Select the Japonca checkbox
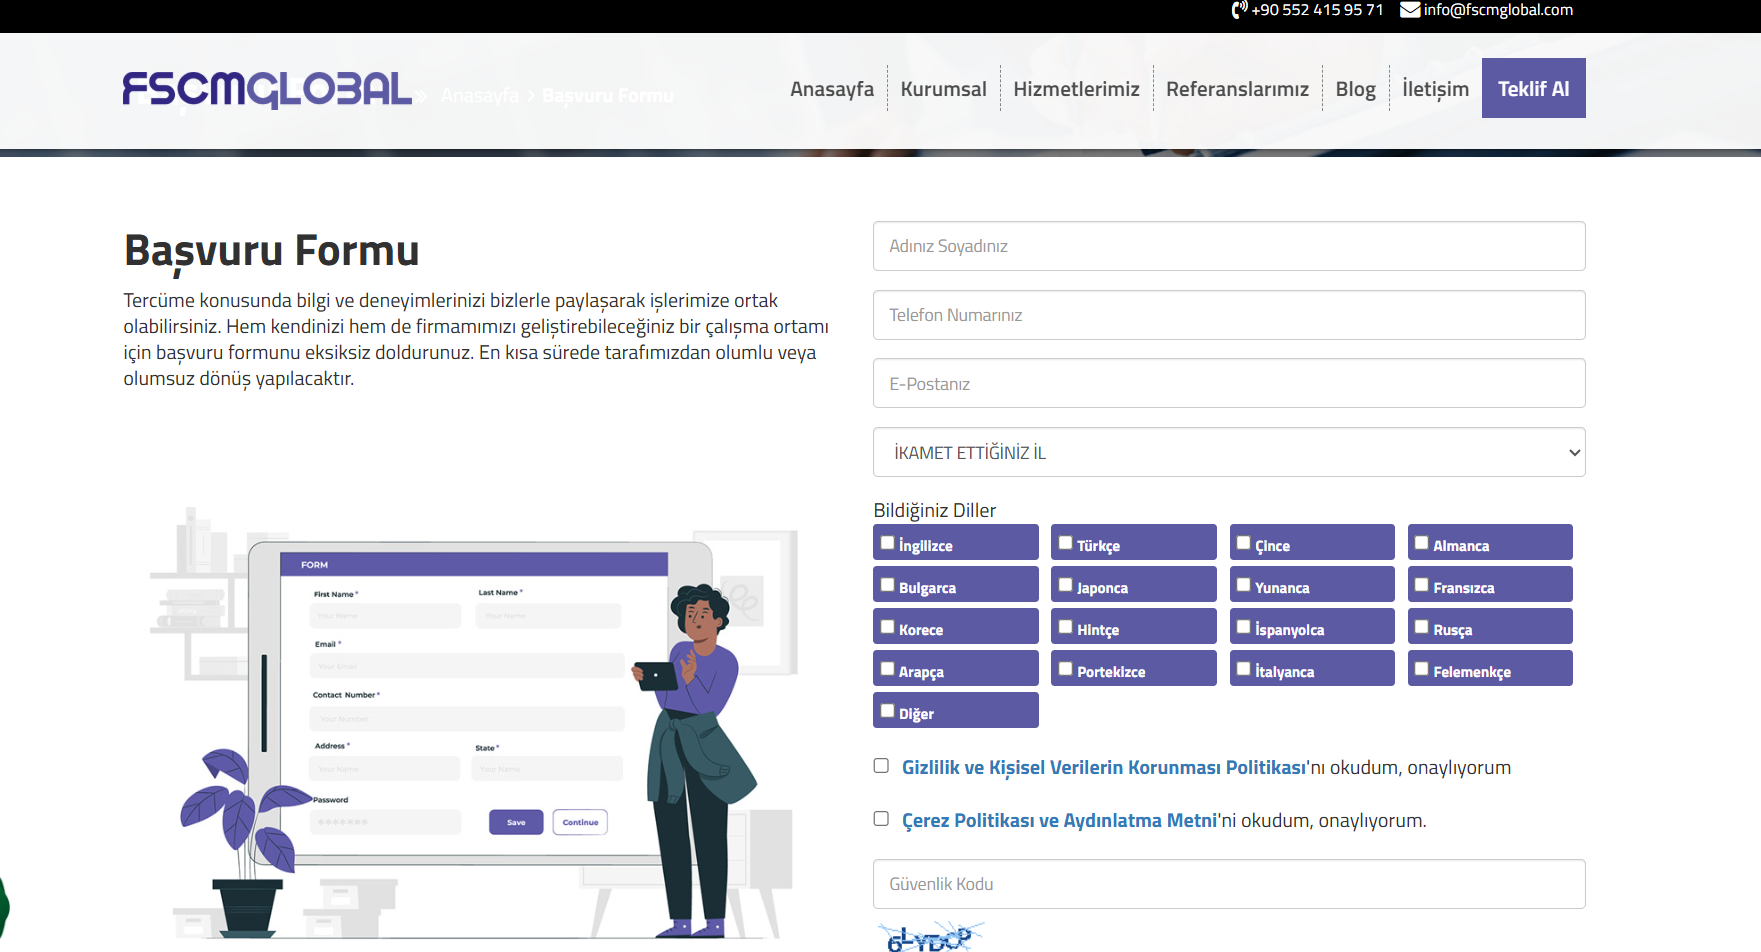 [x=1065, y=585]
